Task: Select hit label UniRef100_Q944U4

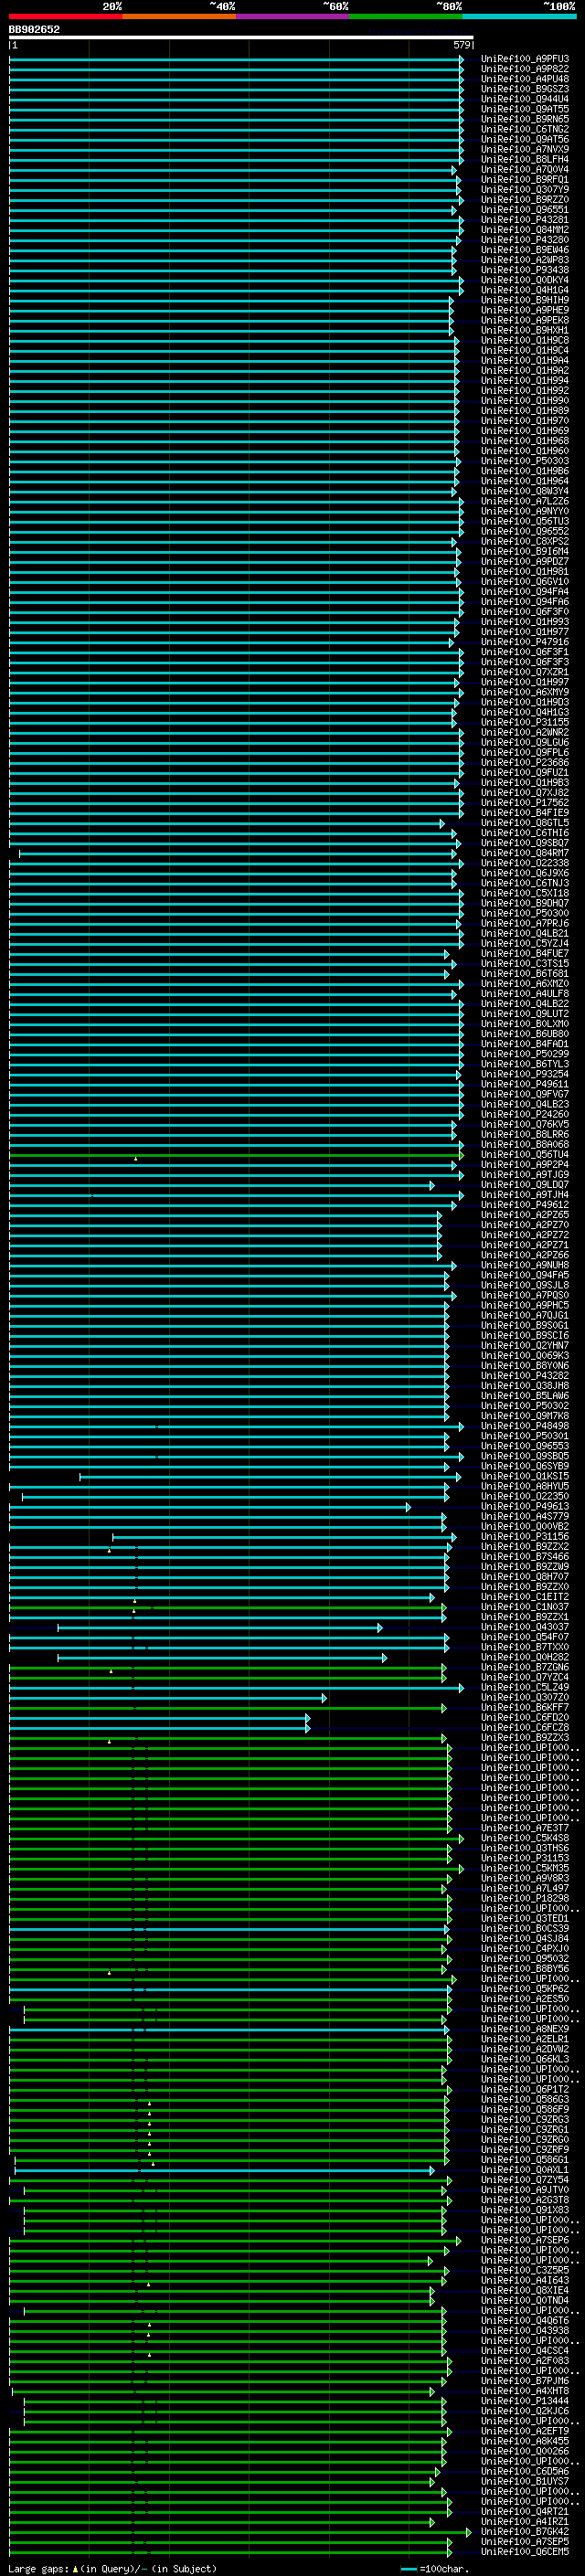Action: click(x=524, y=99)
